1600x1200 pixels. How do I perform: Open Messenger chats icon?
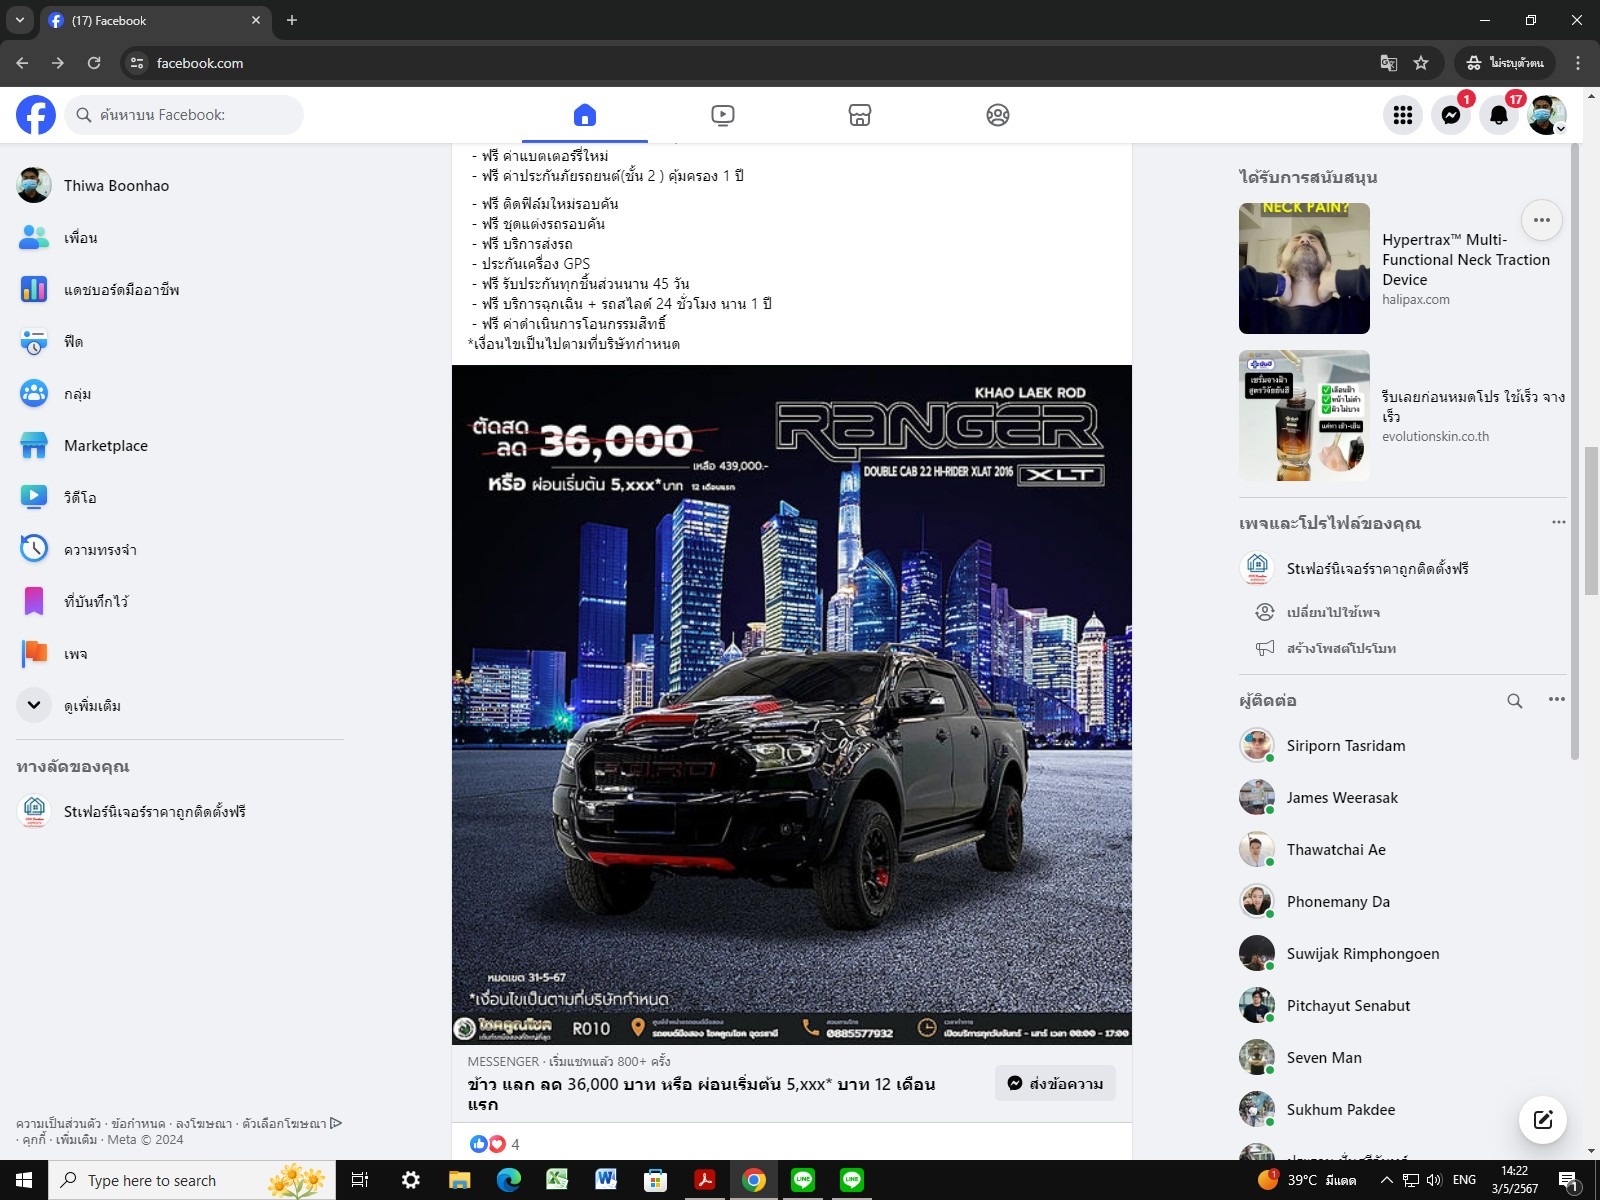pyautogui.click(x=1451, y=115)
